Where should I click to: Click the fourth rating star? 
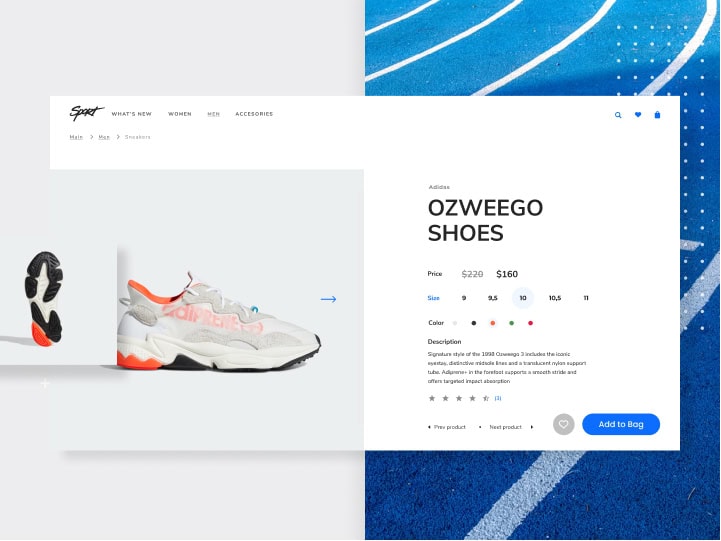[x=472, y=398]
